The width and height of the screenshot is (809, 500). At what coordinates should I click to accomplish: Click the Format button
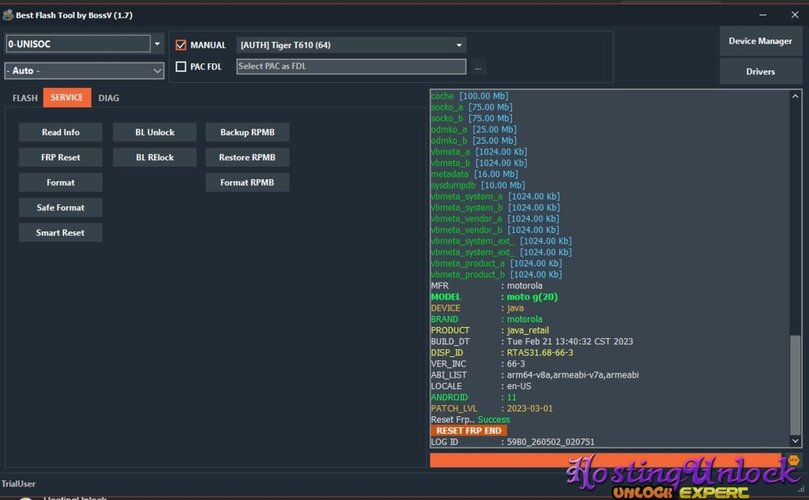pos(60,182)
